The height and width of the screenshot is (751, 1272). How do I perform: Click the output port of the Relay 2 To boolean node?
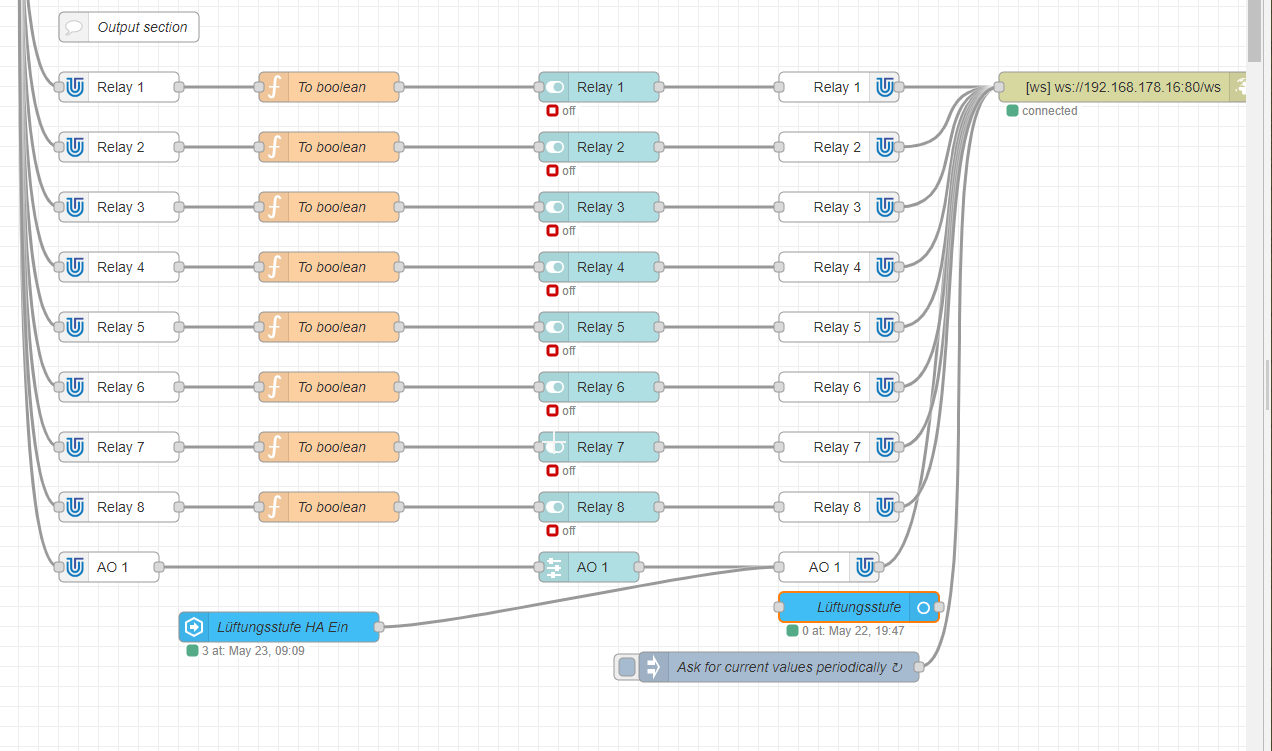399,147
